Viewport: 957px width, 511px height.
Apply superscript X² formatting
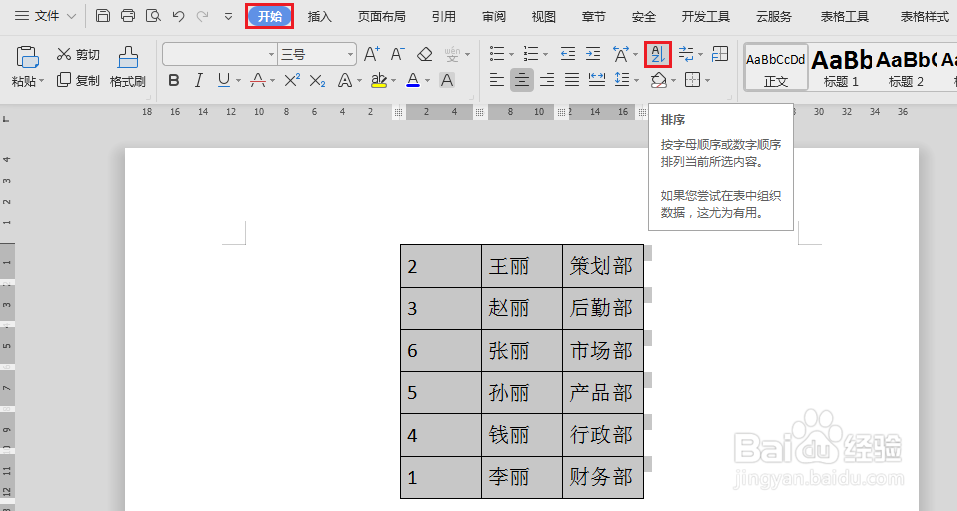tap(292, 80)
